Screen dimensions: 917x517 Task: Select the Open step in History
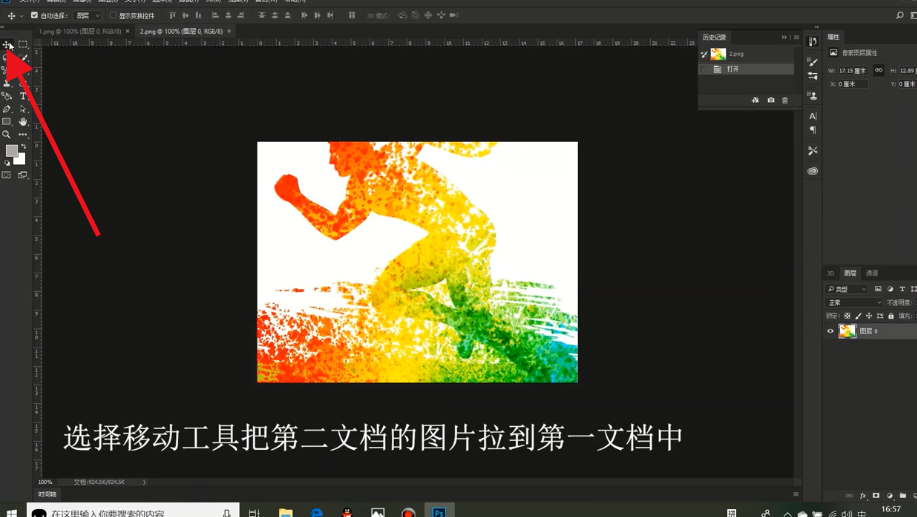coord(747,69)
